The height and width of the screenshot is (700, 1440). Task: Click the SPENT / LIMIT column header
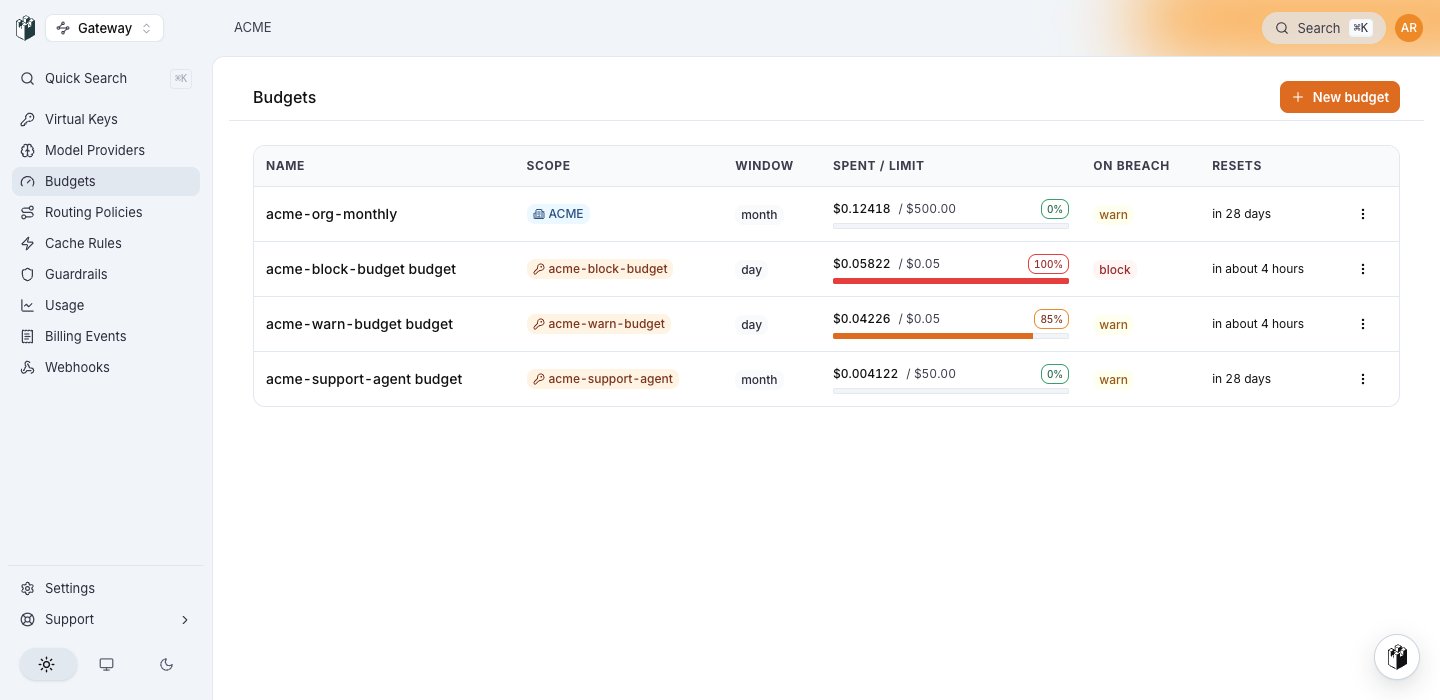[x=878, y=166]
